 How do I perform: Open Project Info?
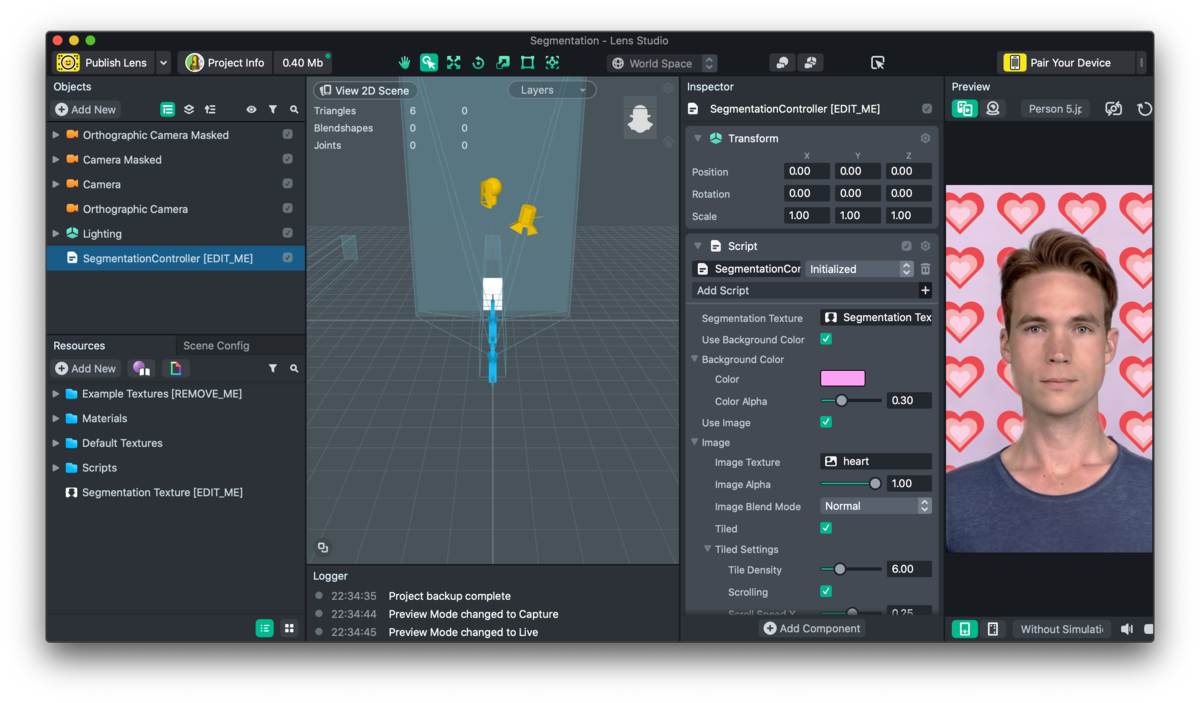tap(226, 63)
